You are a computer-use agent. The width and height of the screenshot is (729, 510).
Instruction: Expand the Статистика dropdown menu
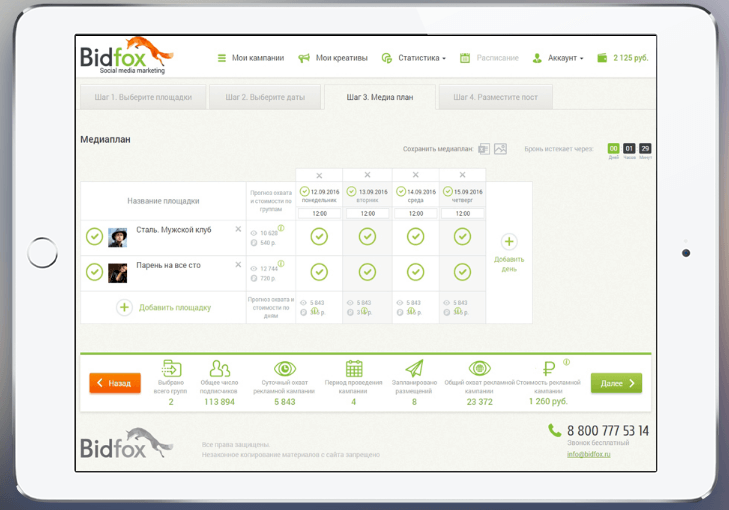tap(415, 58)
